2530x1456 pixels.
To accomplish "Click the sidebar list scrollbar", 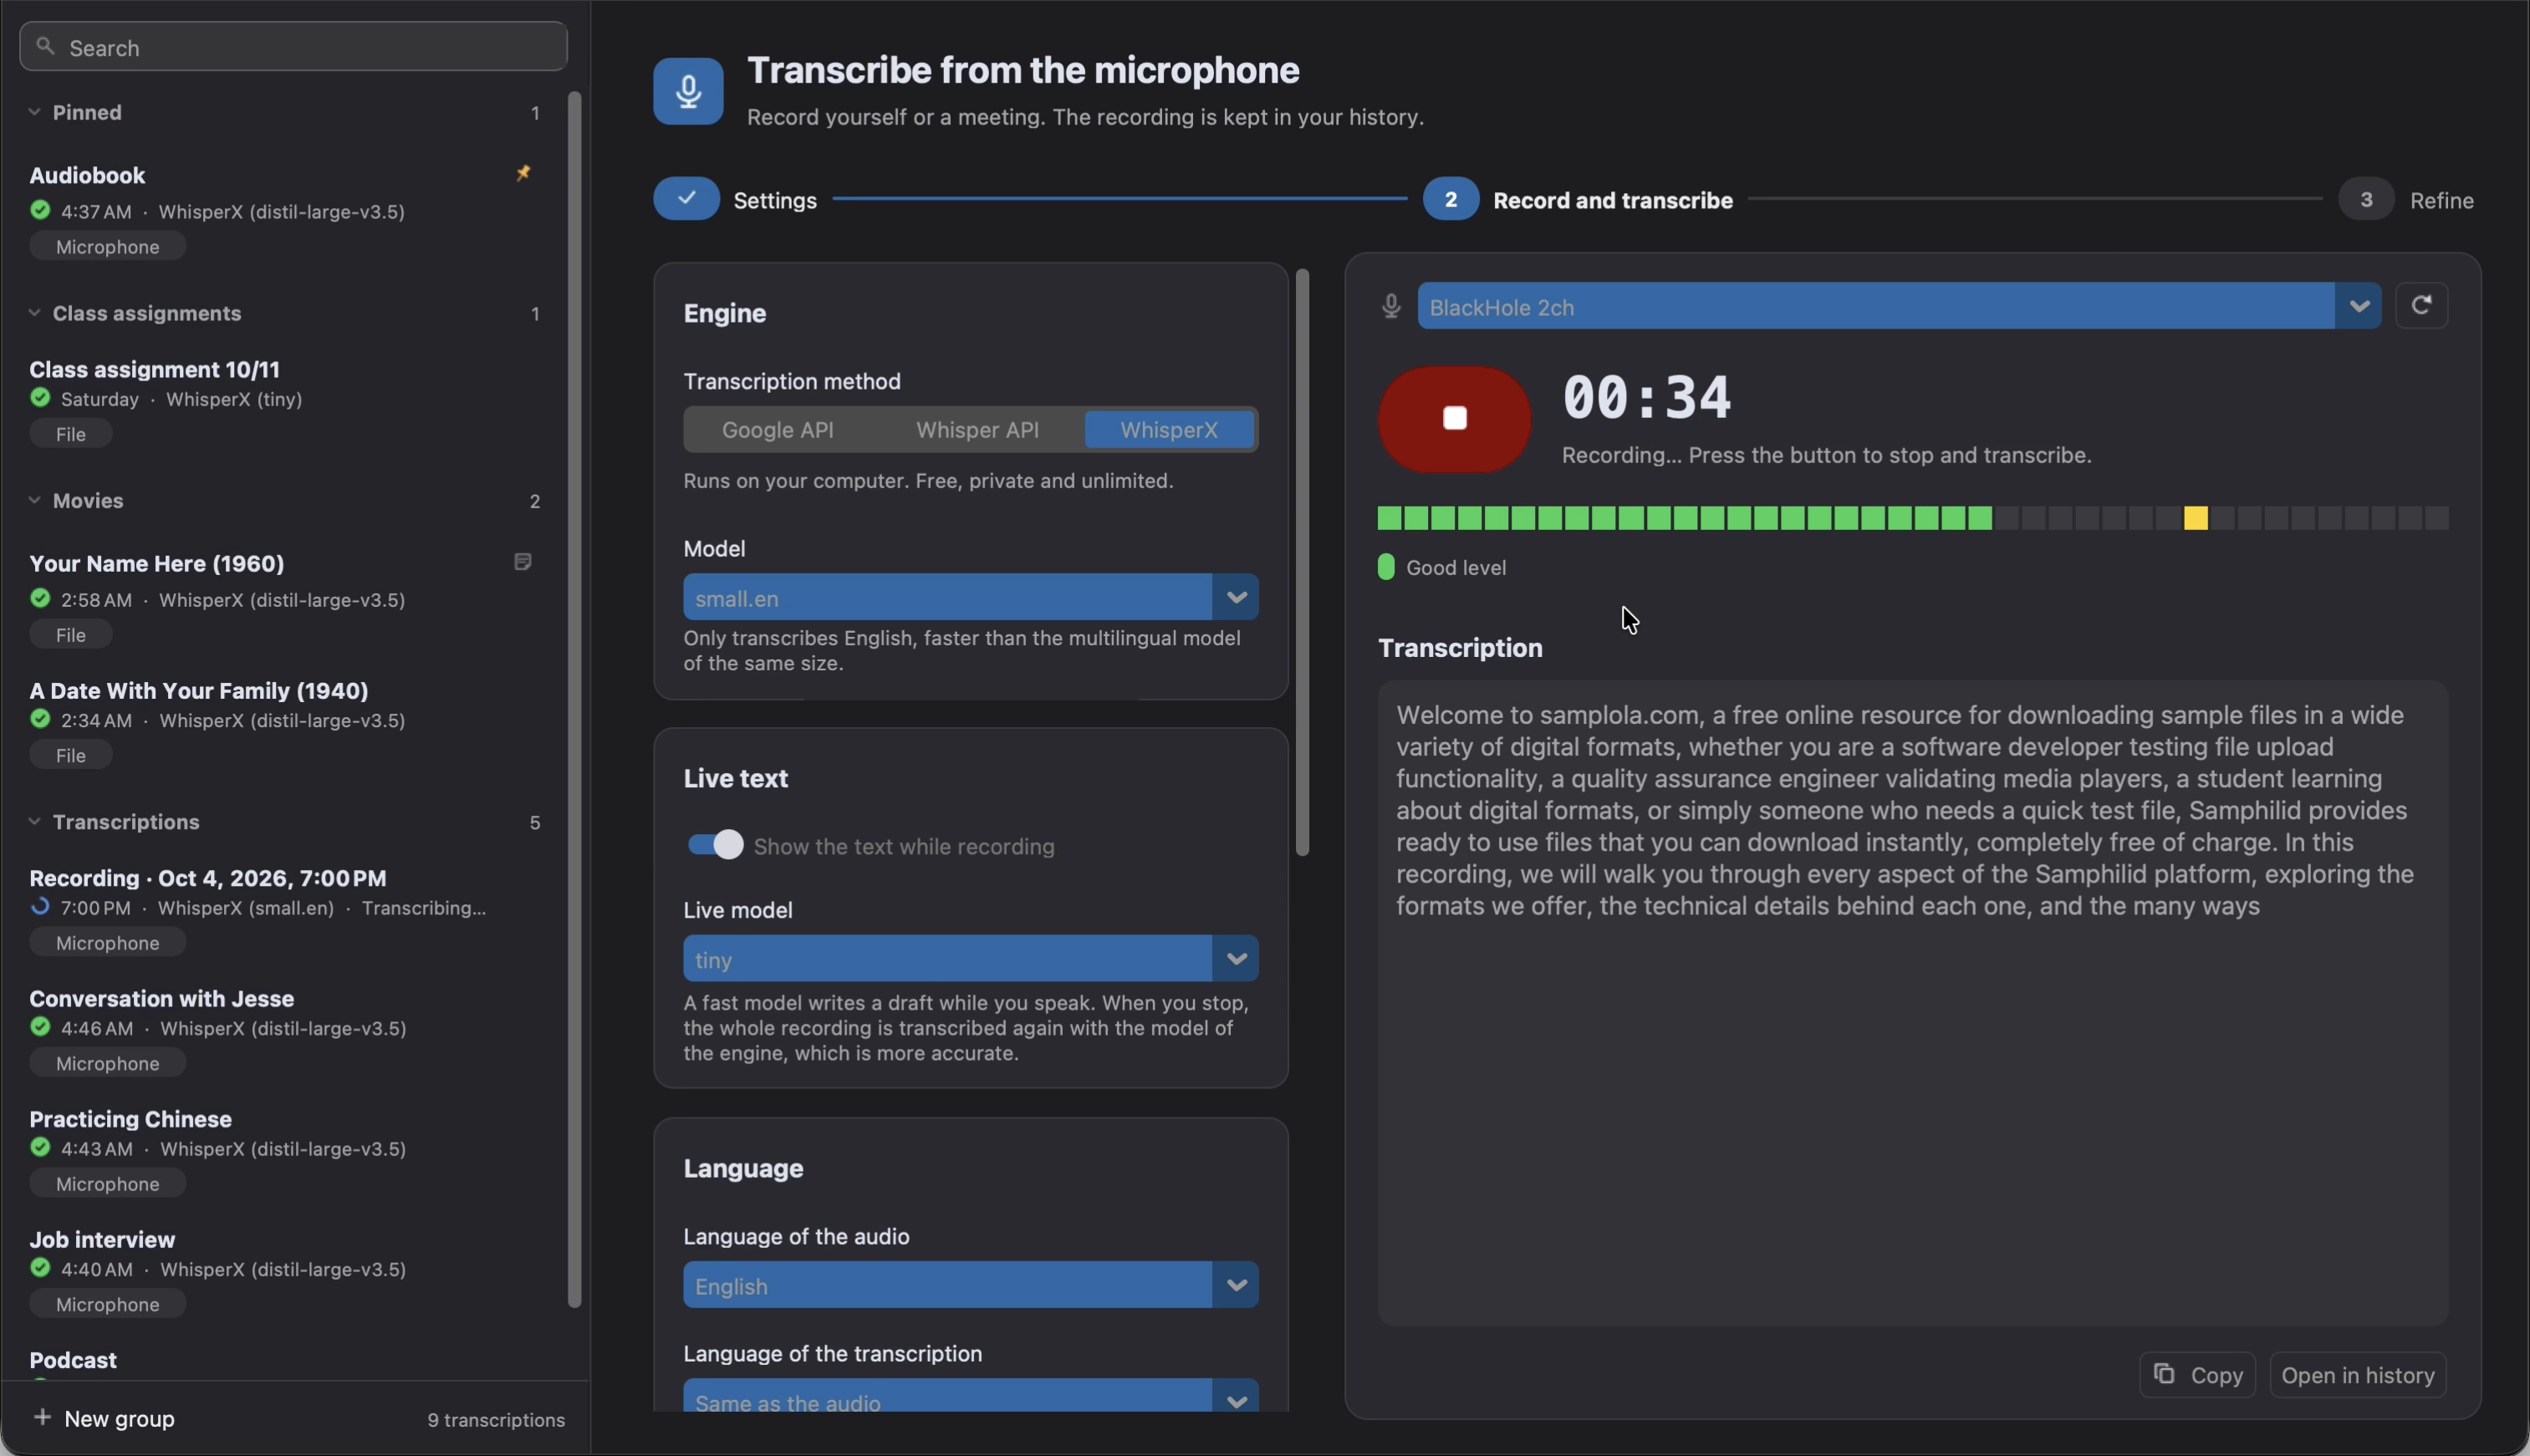I will coord(574,699).
